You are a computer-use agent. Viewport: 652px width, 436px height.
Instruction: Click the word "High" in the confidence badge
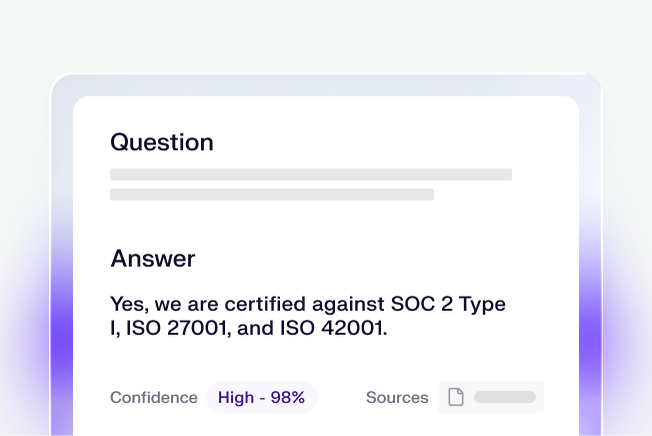(236, 397)
